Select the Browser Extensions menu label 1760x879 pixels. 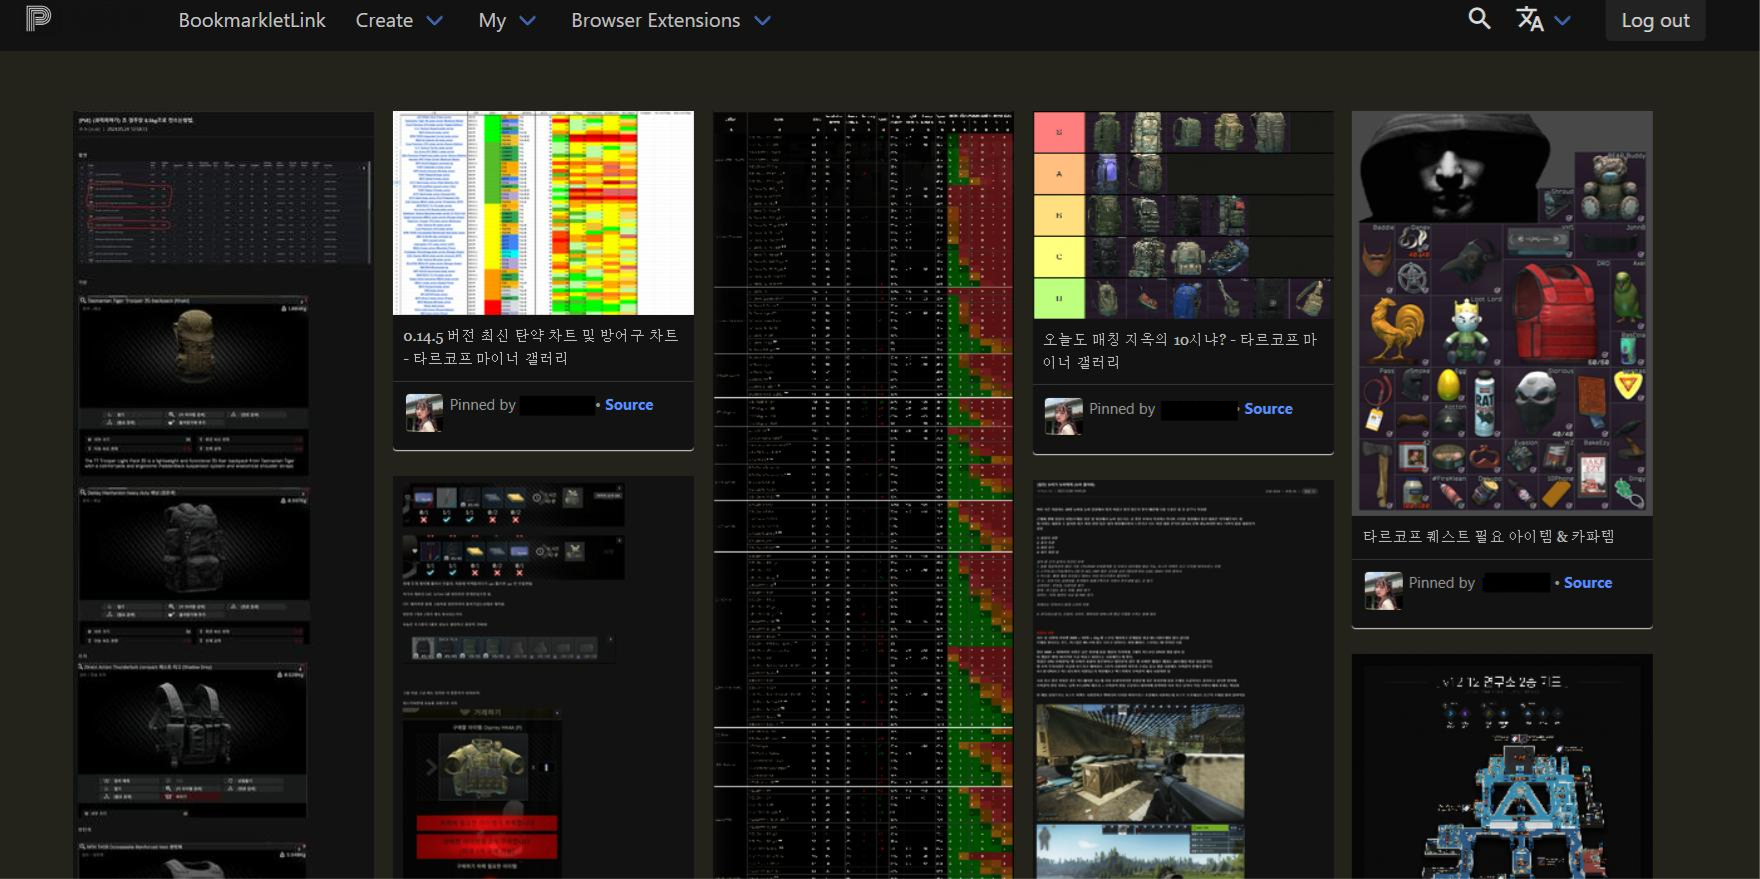pos(655,21)
